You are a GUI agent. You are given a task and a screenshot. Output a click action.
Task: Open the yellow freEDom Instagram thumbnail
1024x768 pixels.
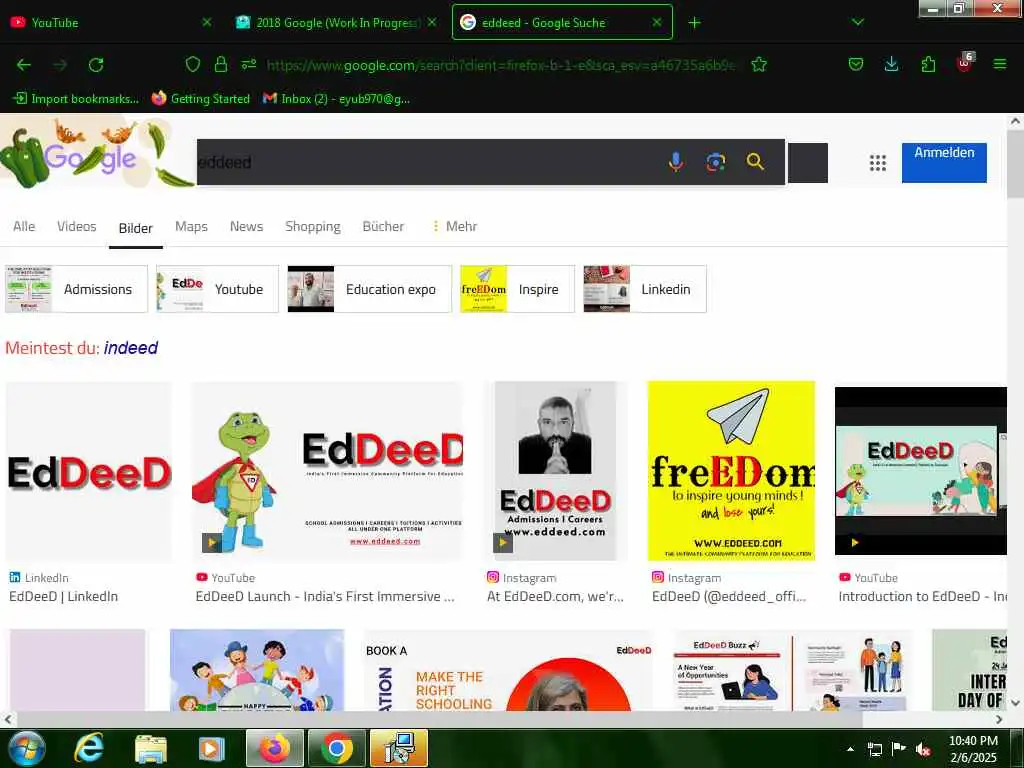731,471
